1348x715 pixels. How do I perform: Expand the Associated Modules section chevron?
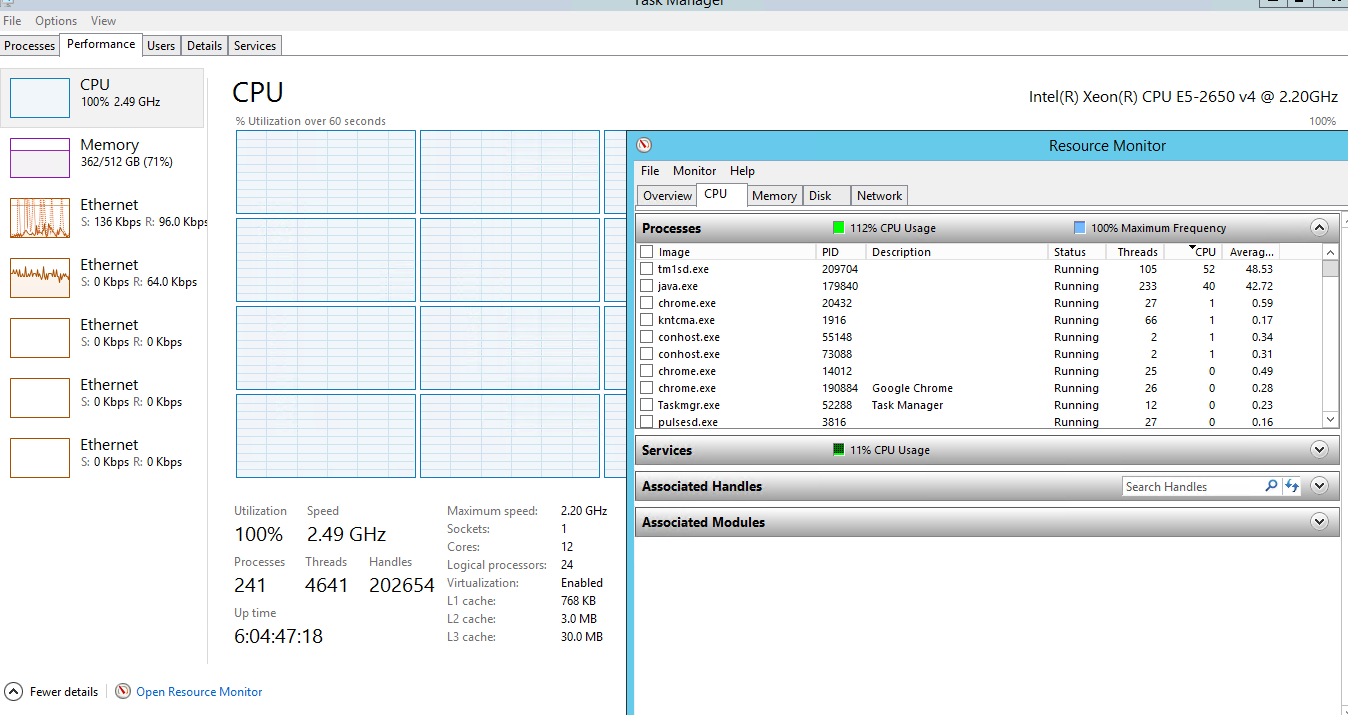point(1319,522)
